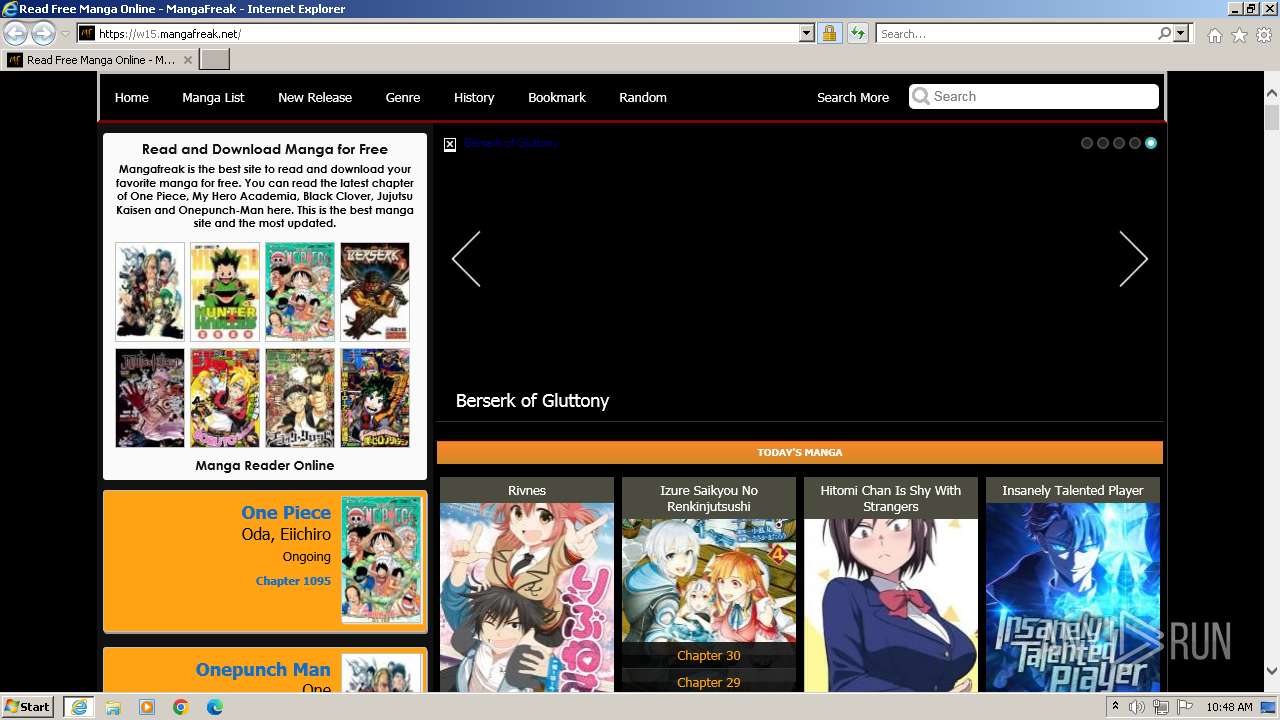Image resolution: width=1280 pixels, height=720 pixels.
Task: Click the page scrollbar down arrow
Action: click(1272, 671)
